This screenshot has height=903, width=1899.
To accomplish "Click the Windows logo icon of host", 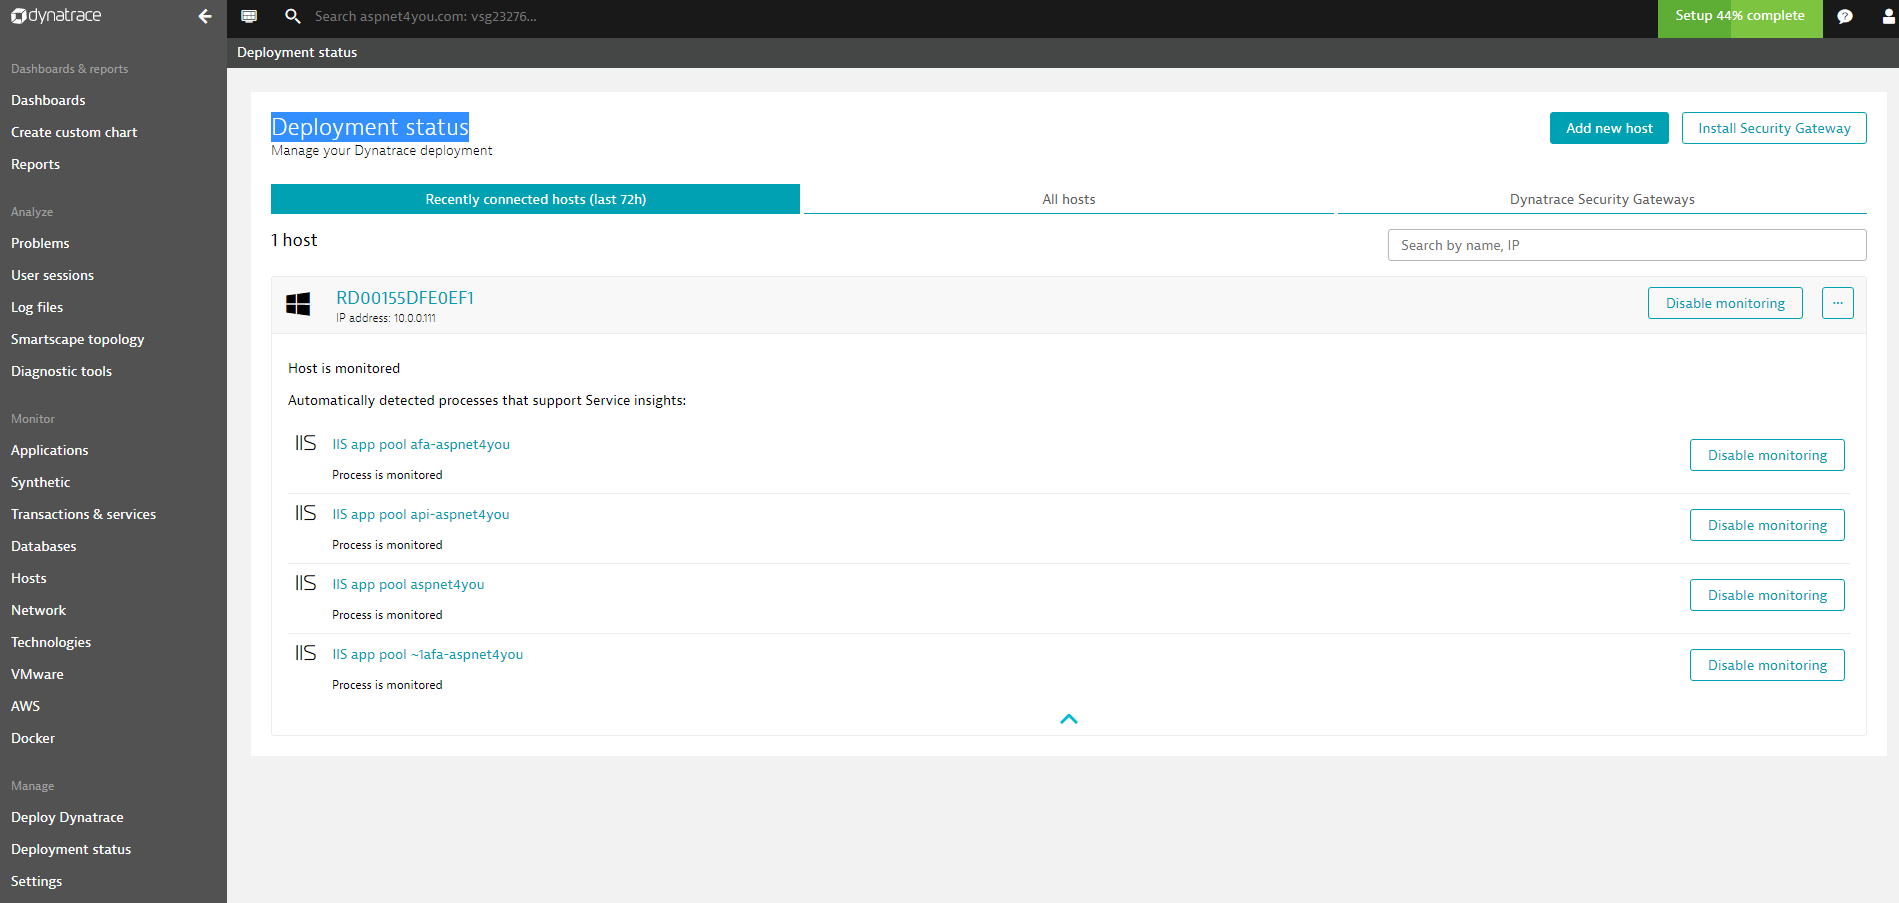I will coord(298,304).
